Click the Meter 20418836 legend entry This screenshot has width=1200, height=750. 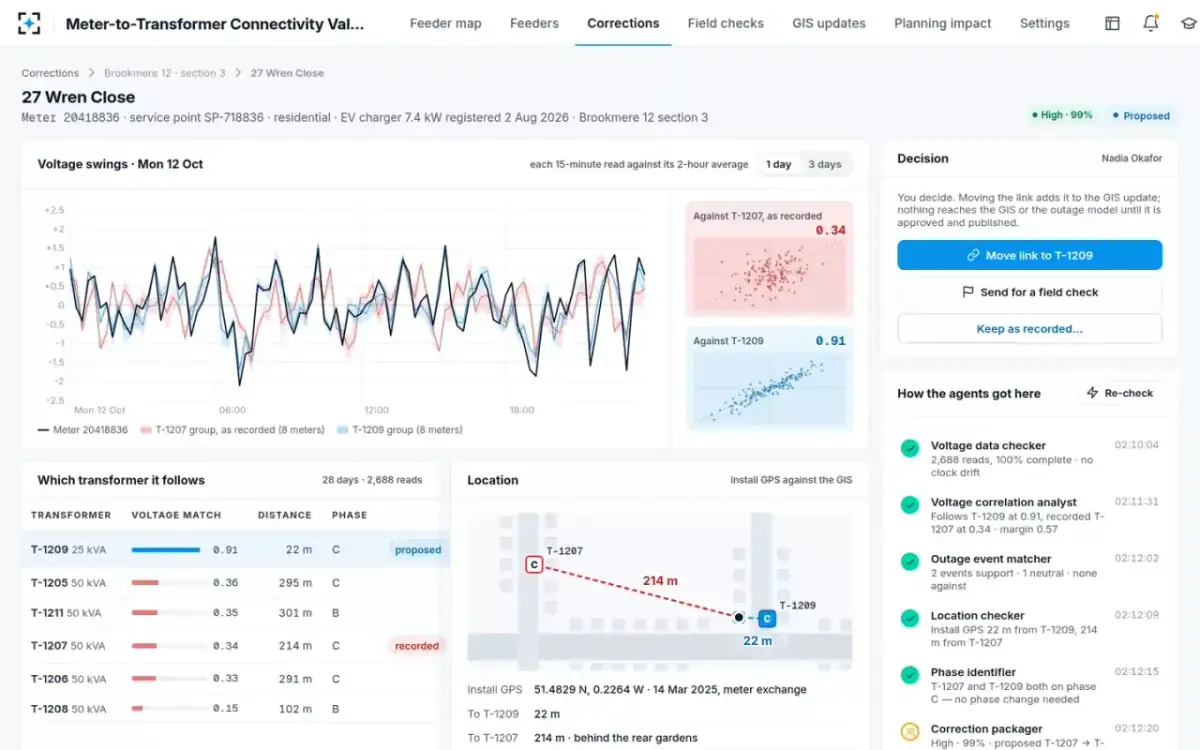83,430
